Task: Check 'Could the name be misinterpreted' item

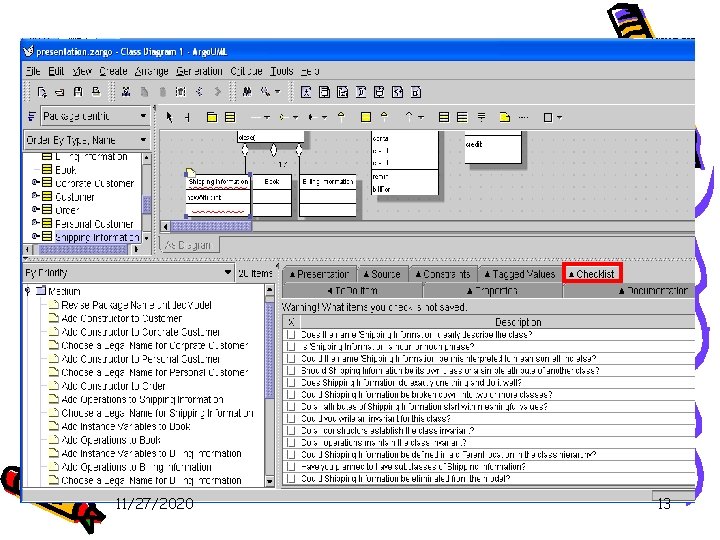Action: [291, 358]
